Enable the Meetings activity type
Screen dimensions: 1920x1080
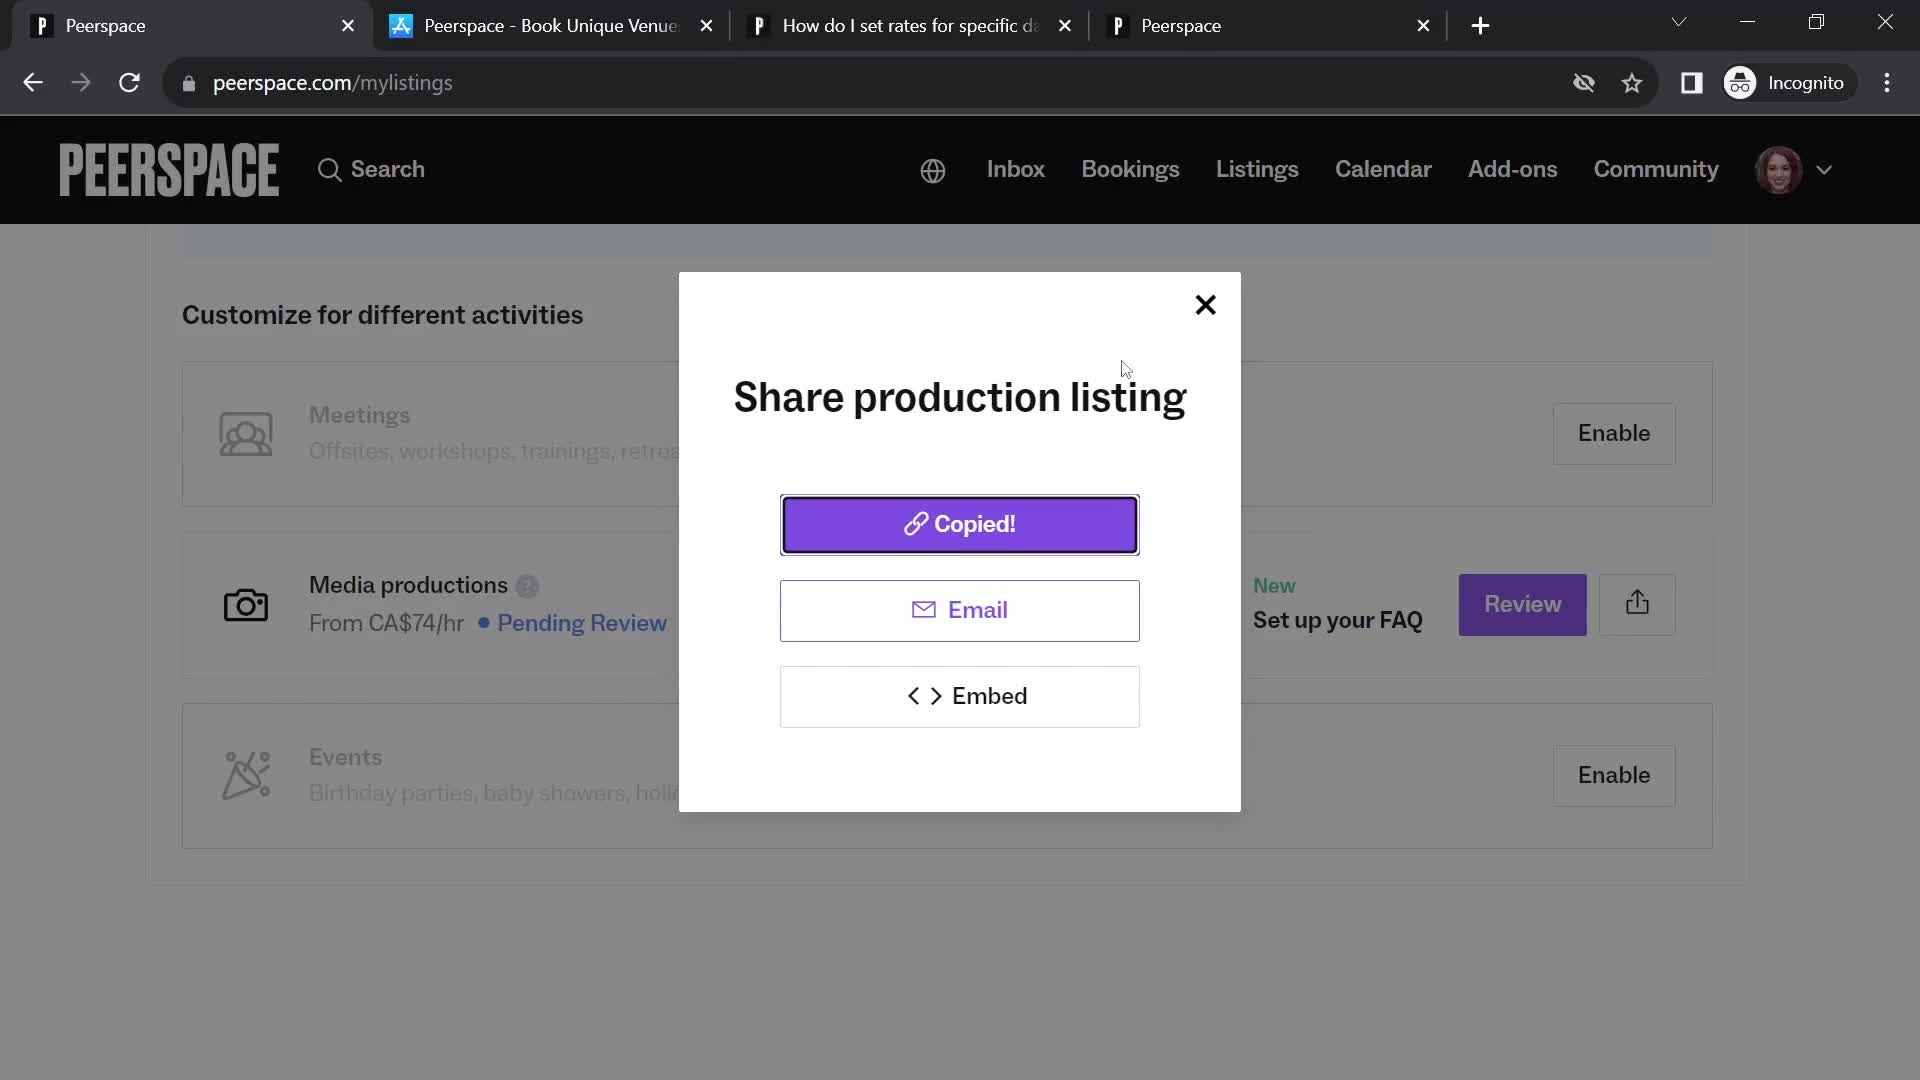pos(1614,433)
